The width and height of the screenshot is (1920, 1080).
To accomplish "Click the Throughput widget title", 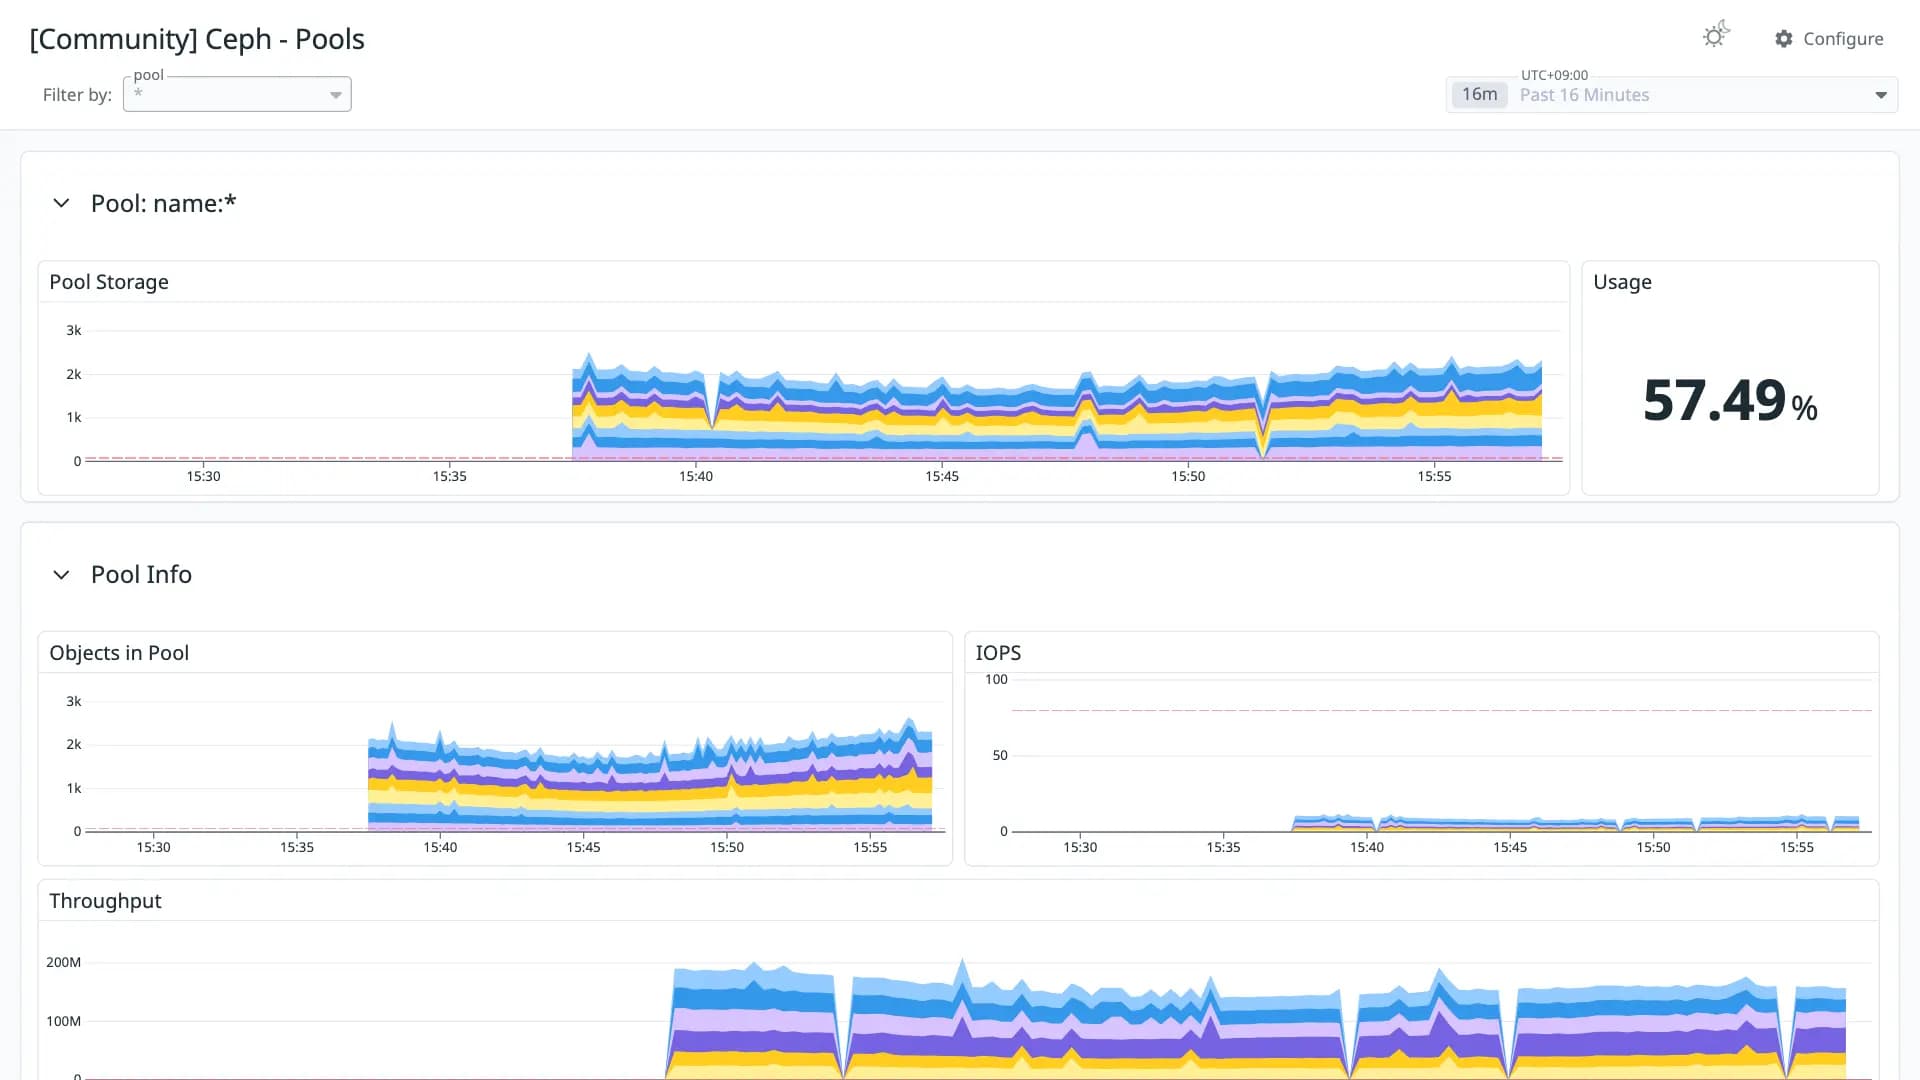I will click(105, 901).
